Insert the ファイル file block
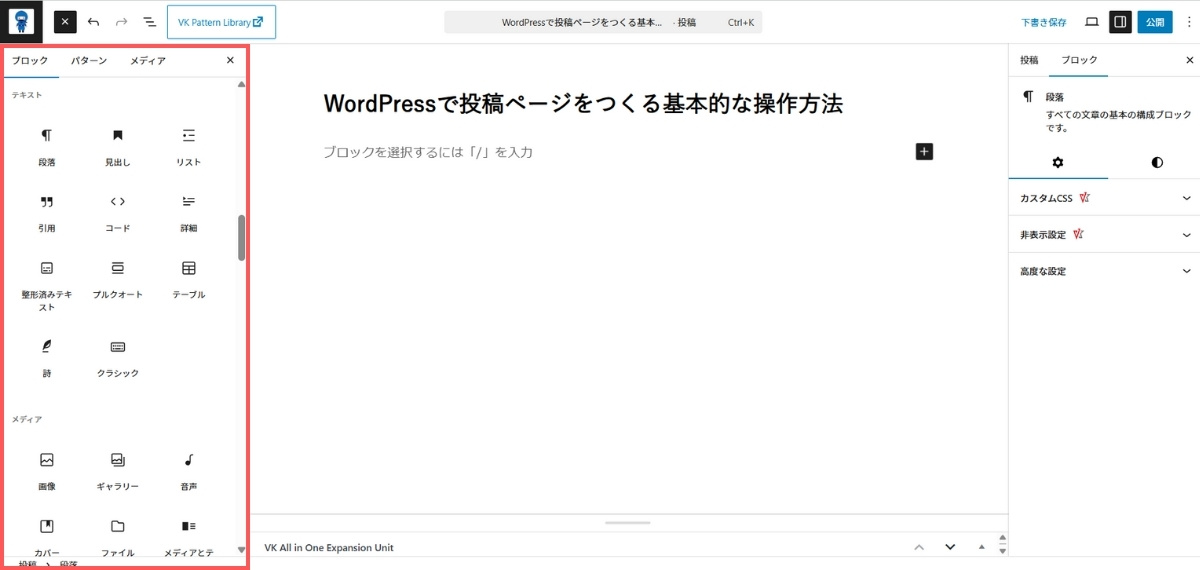Screen dimensions: 1200x570 118,536
